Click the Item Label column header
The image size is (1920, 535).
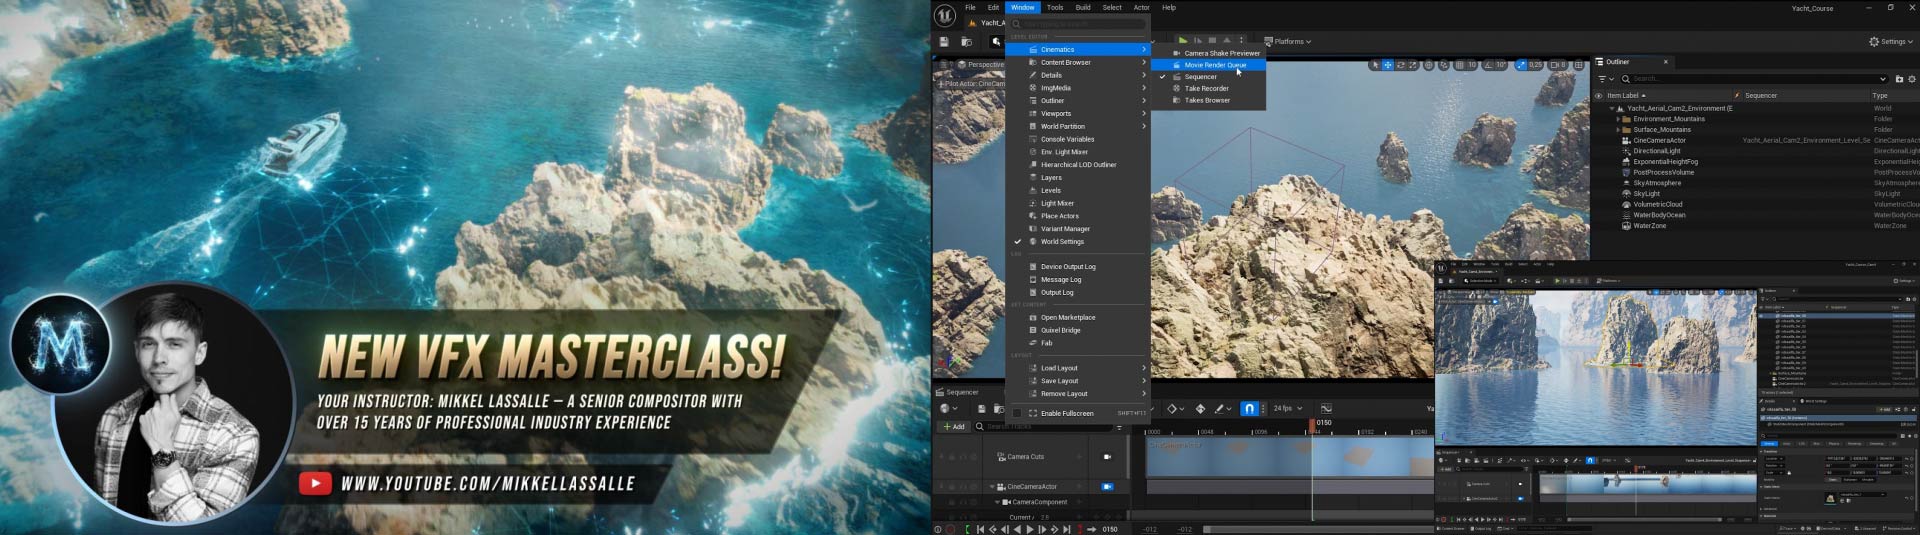click(x=1626, y=96)
